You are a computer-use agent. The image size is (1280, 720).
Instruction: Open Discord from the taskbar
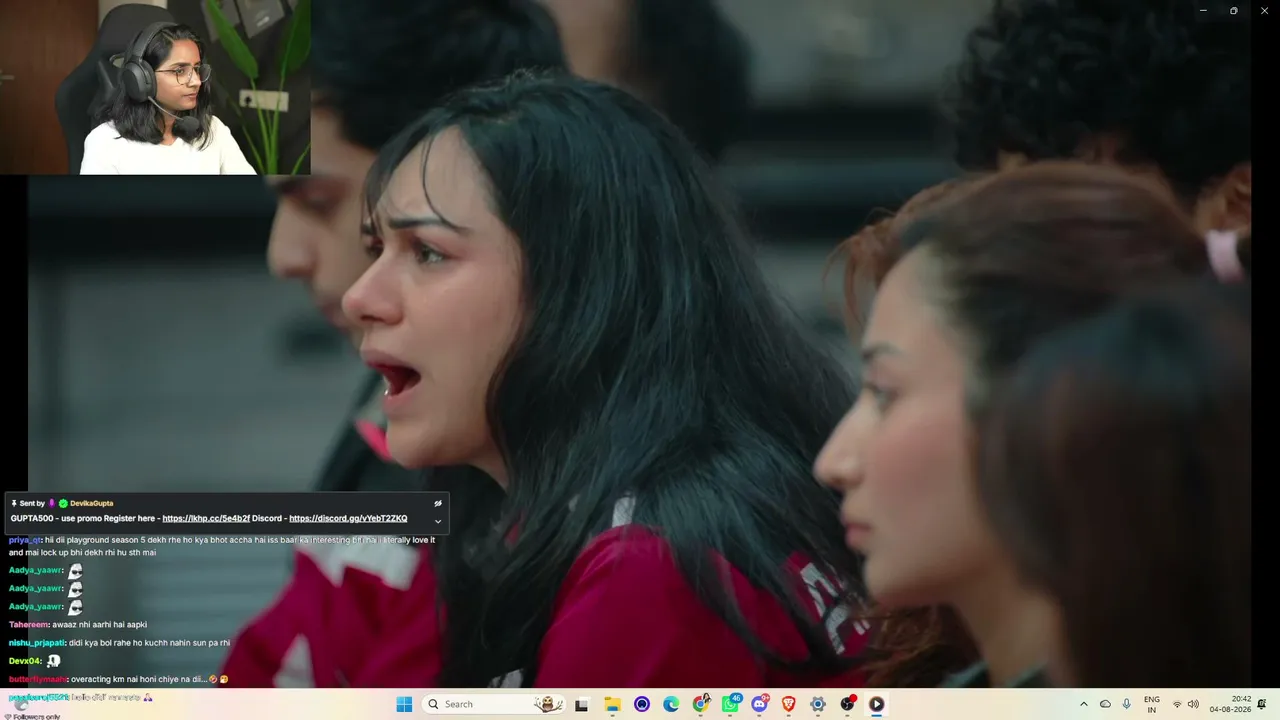tap(759, 704)
